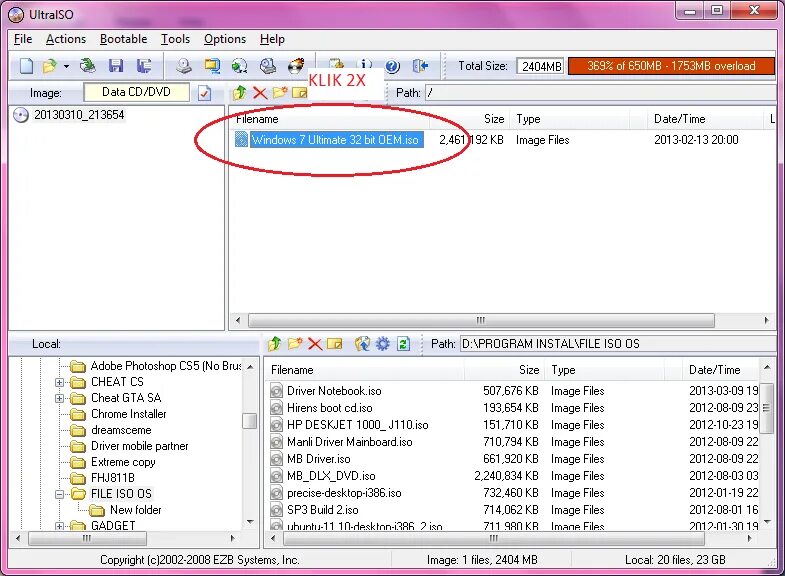Expand the CHEAT CS folder node
Screen dimensions: 785x576
59,382
